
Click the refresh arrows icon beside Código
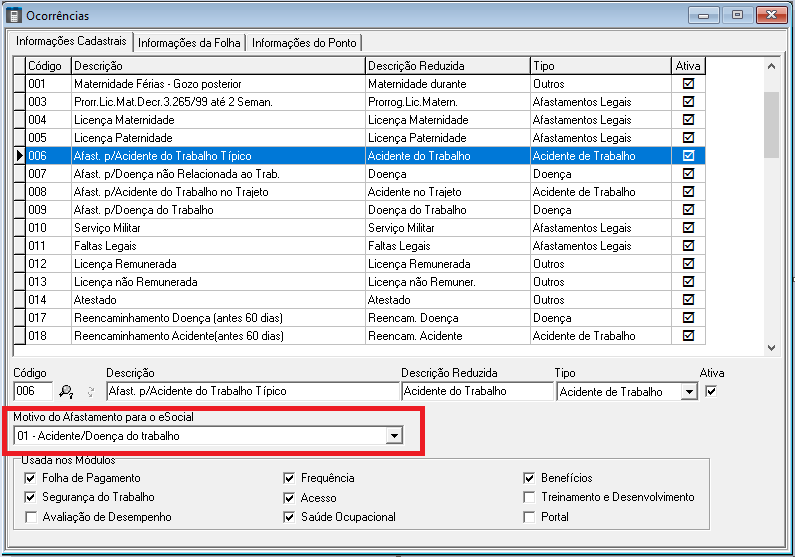[x=90, y=392]
